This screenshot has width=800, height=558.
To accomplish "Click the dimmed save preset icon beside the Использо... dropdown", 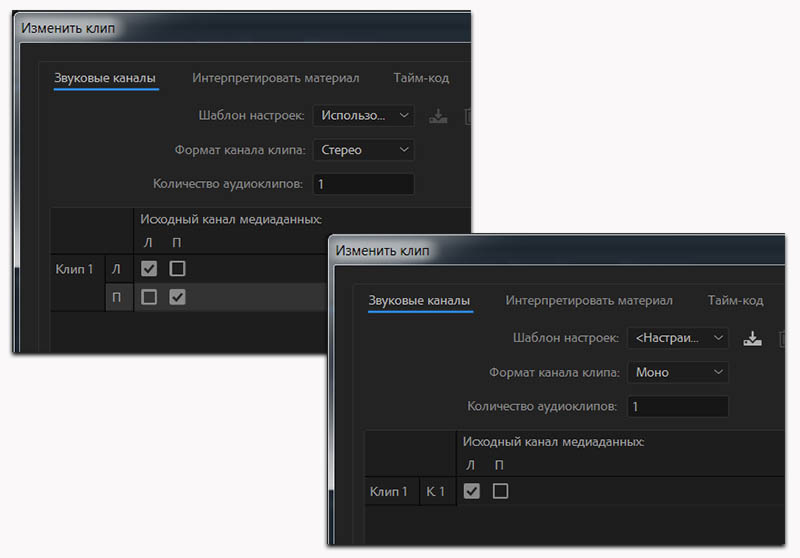I will pos(438,116).
